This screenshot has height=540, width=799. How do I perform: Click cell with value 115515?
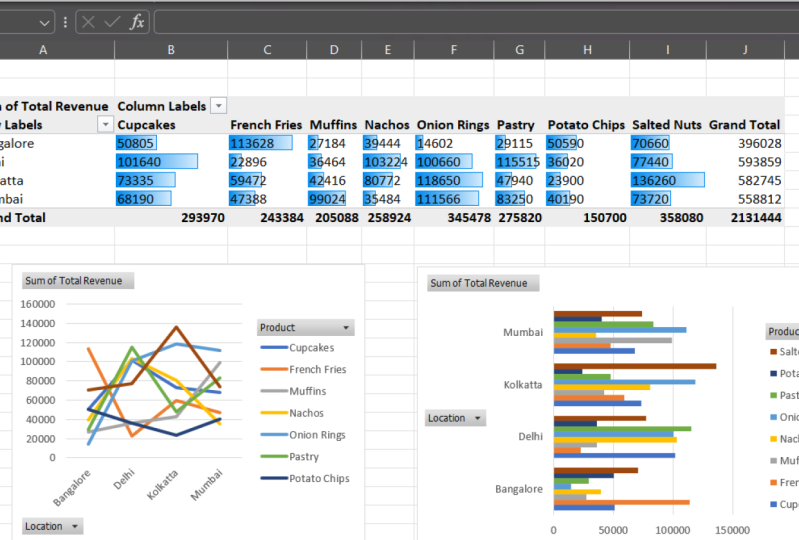click(519, 162)
